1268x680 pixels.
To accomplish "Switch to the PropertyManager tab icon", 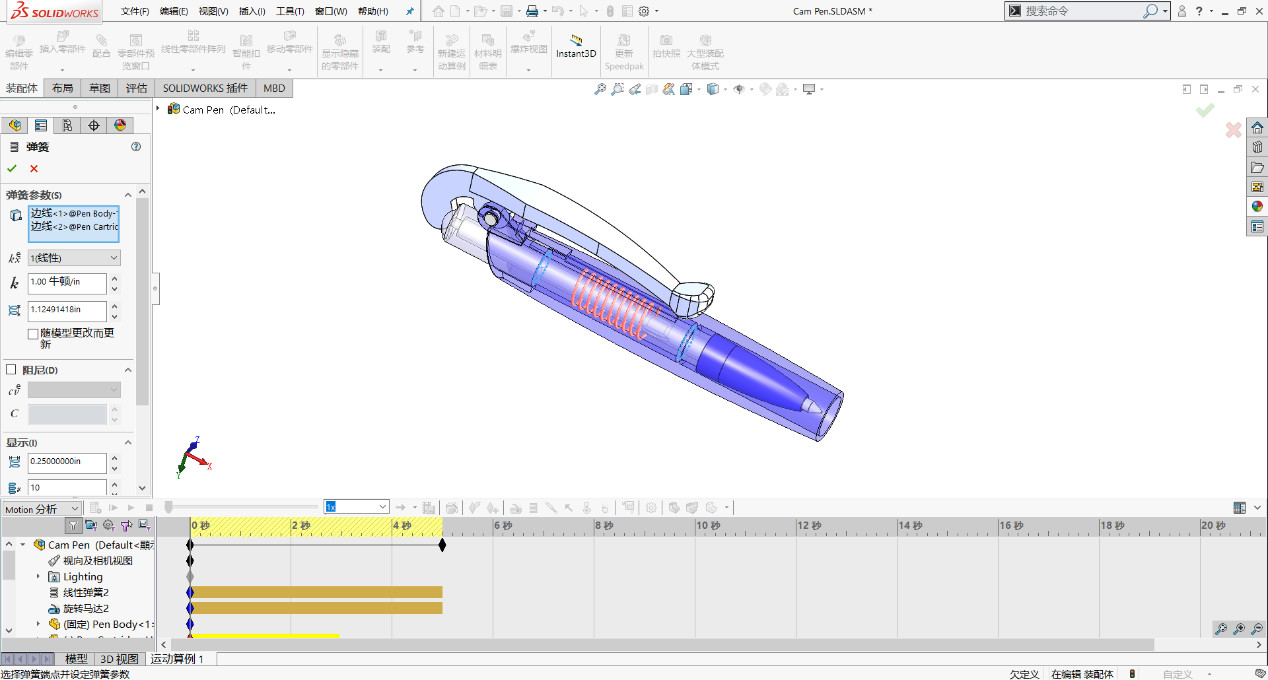I will pyautogui.click(x=41, y=125).
